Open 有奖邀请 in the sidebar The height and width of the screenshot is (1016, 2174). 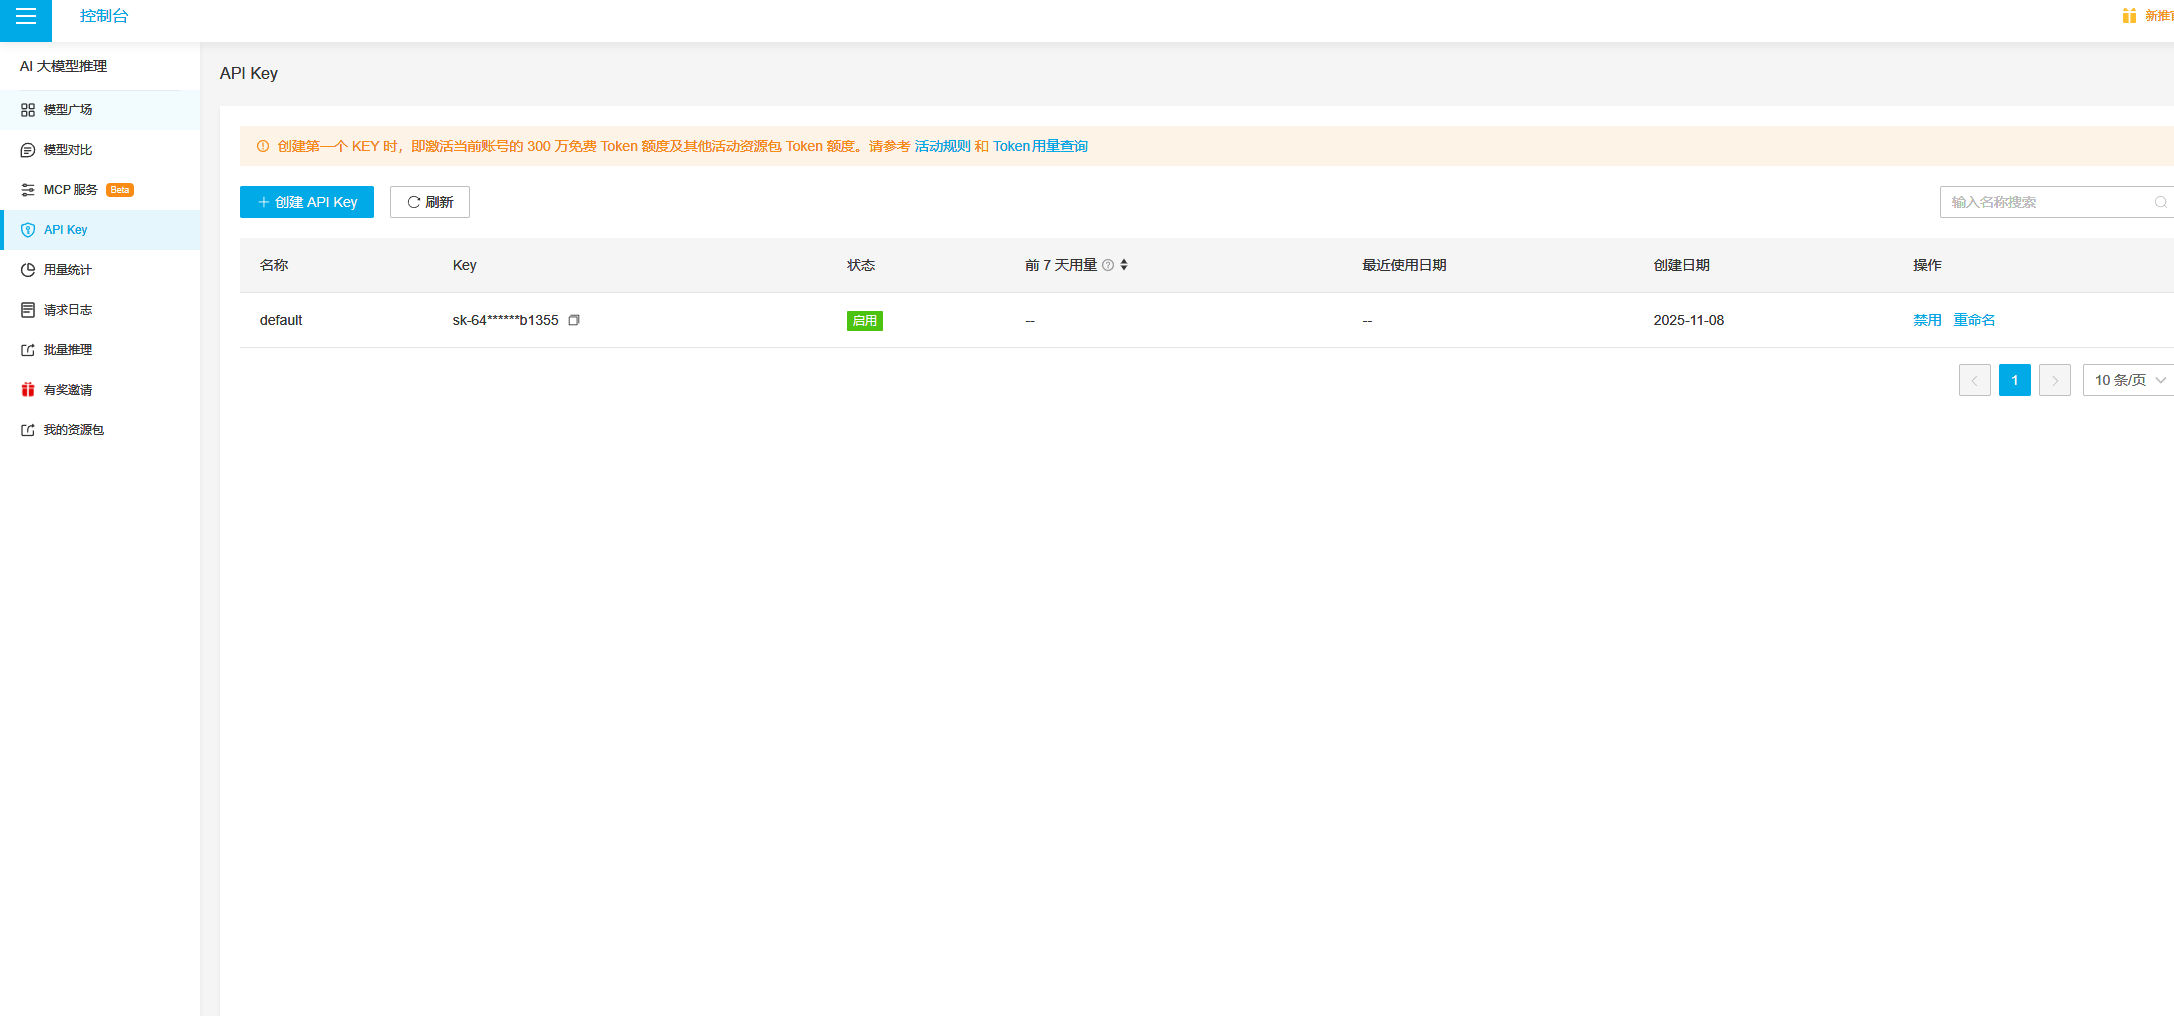click(x=100, y=390)
